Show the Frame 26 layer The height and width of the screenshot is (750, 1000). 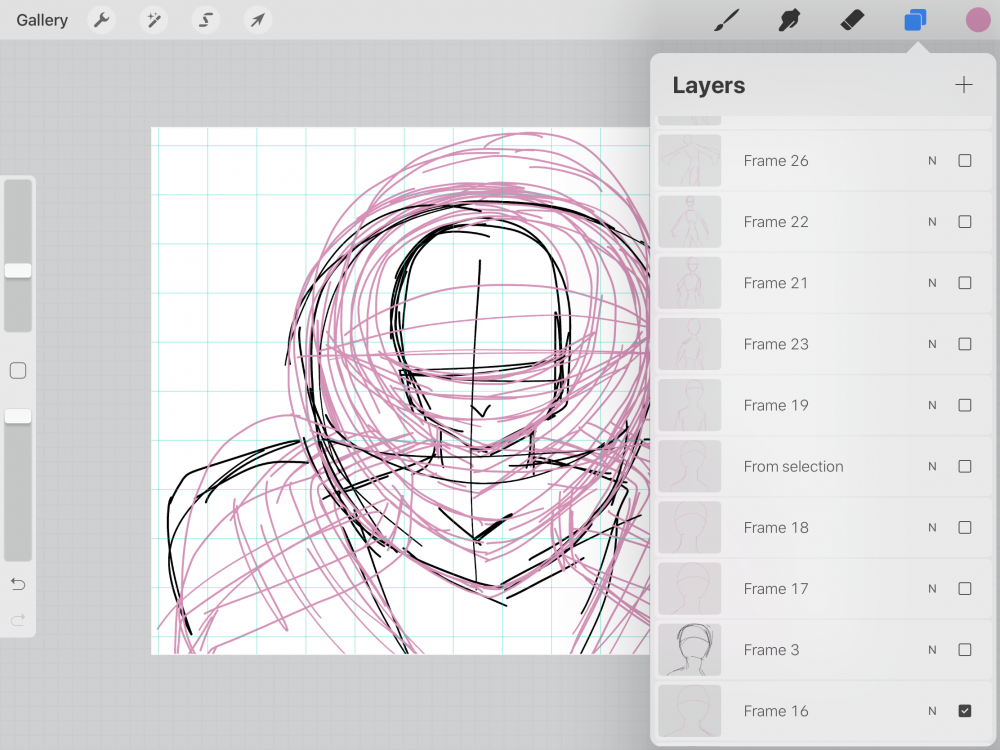(x=964, y=161)
